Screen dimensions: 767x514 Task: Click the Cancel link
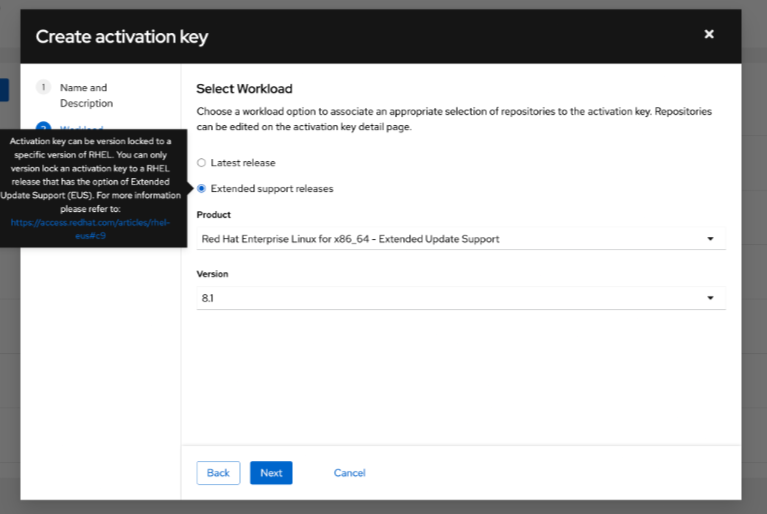(350, 473)
